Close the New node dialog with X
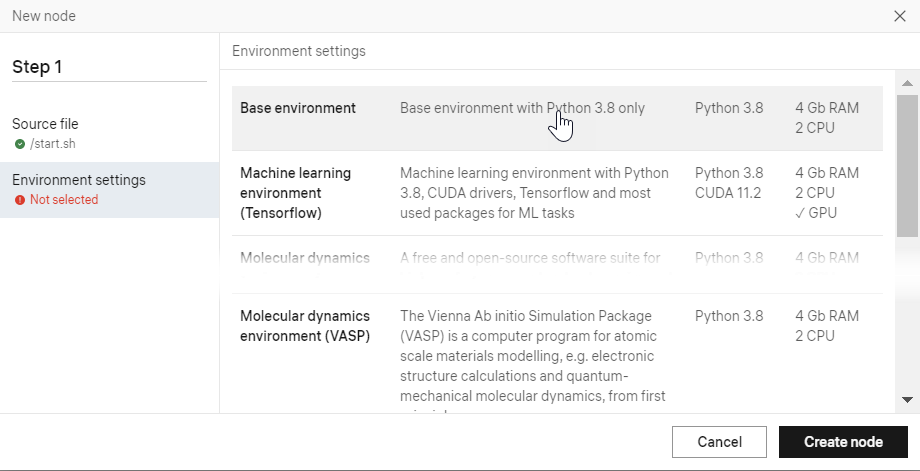Screen dimensions: 920x471 click(x=900, y=16)
